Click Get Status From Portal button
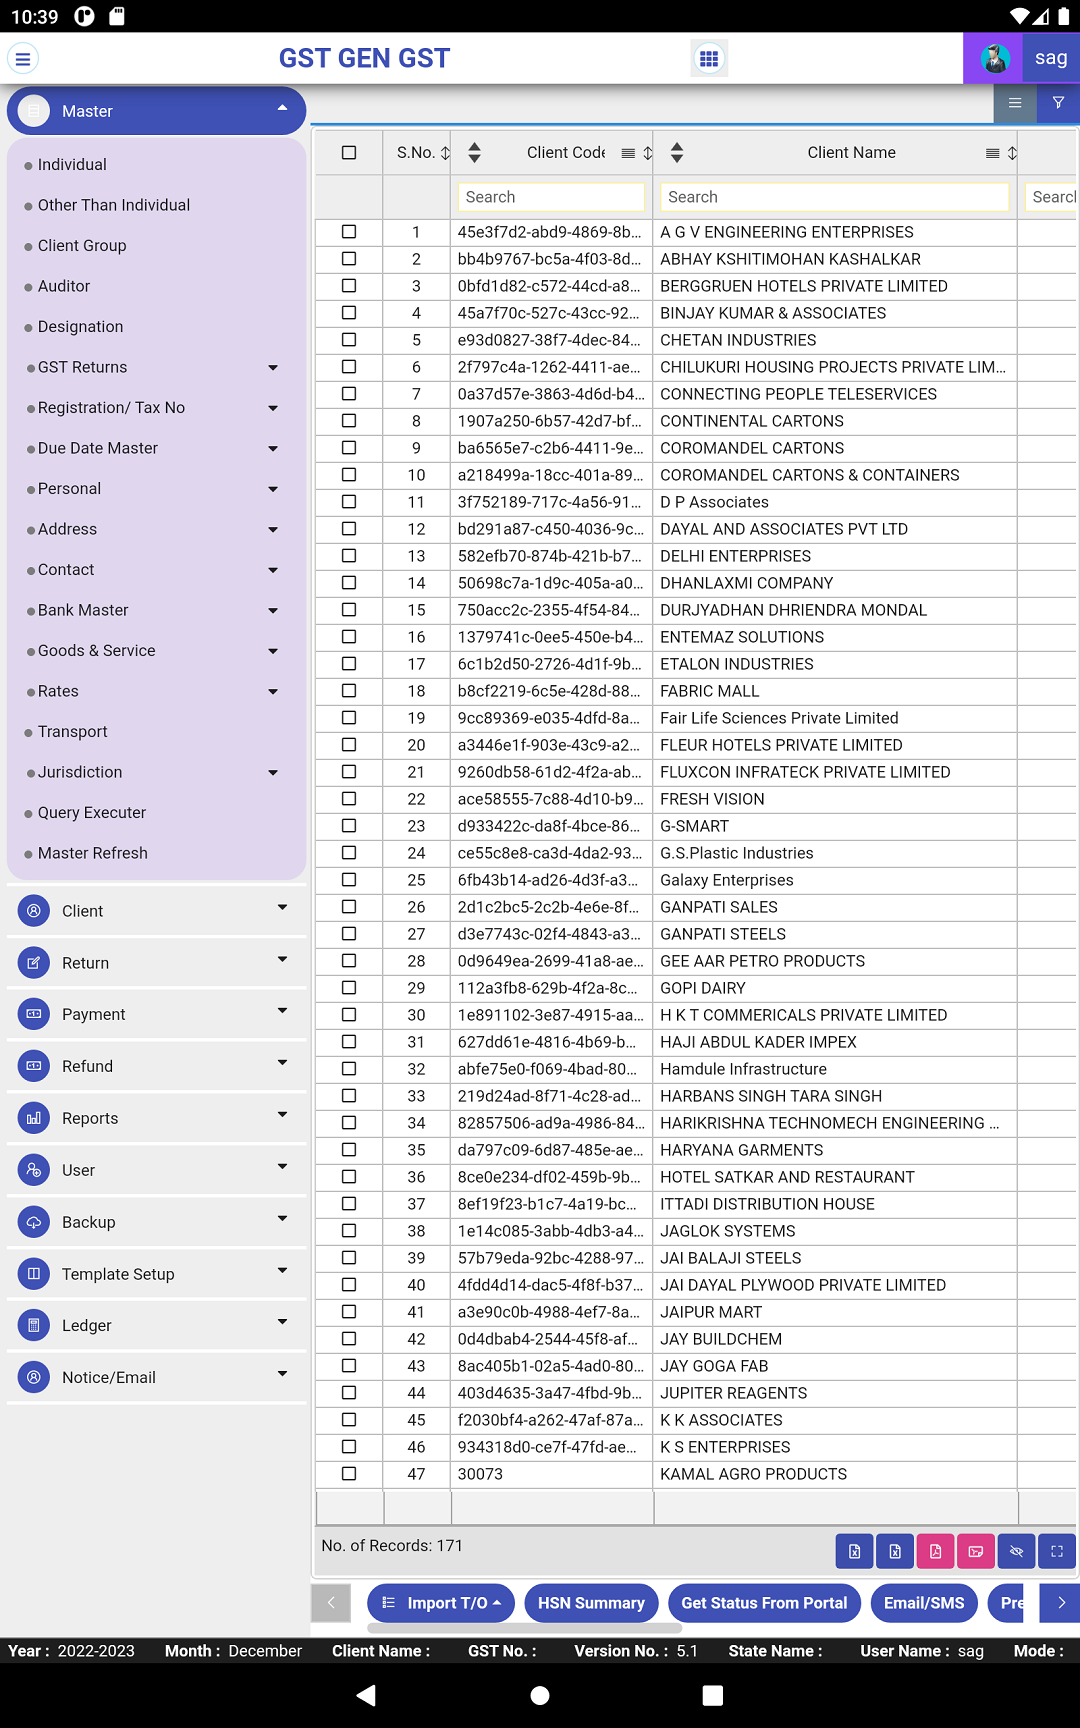1080x1728 pixels. click(764, 1603)
